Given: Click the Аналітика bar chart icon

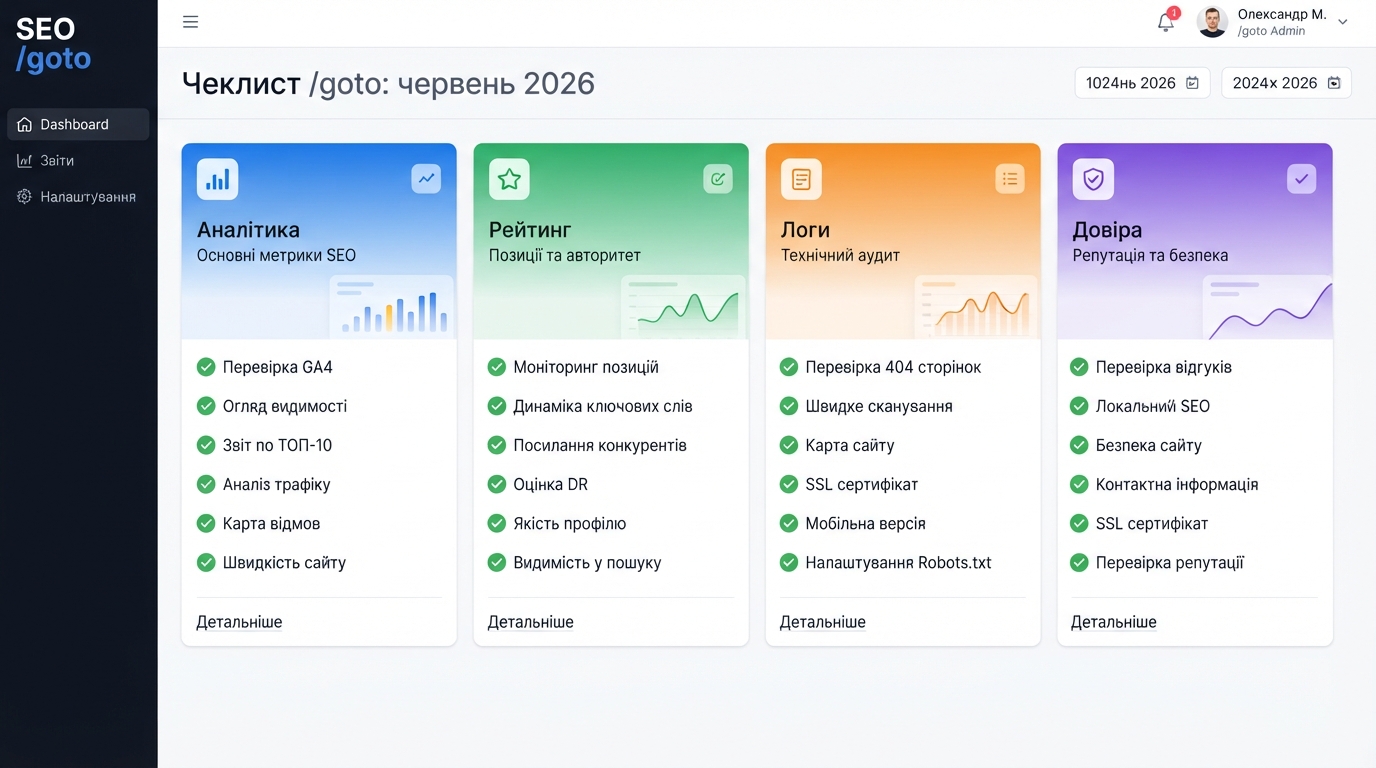Looking at the screenshot, I should tap(217, 179).
